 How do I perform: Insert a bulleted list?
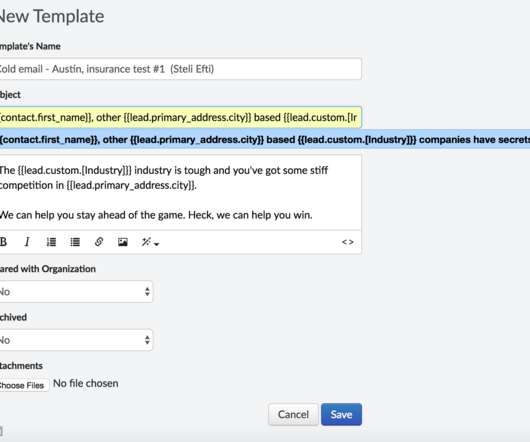tap(75, 242)
